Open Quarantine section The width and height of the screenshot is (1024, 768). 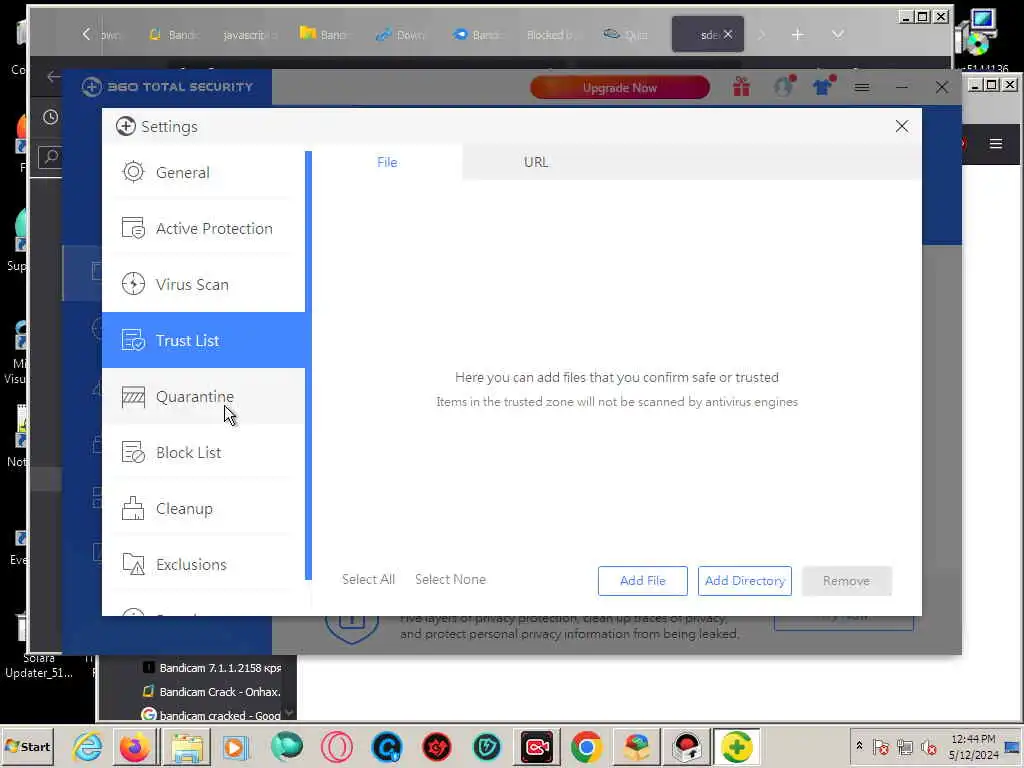point(203,396)
